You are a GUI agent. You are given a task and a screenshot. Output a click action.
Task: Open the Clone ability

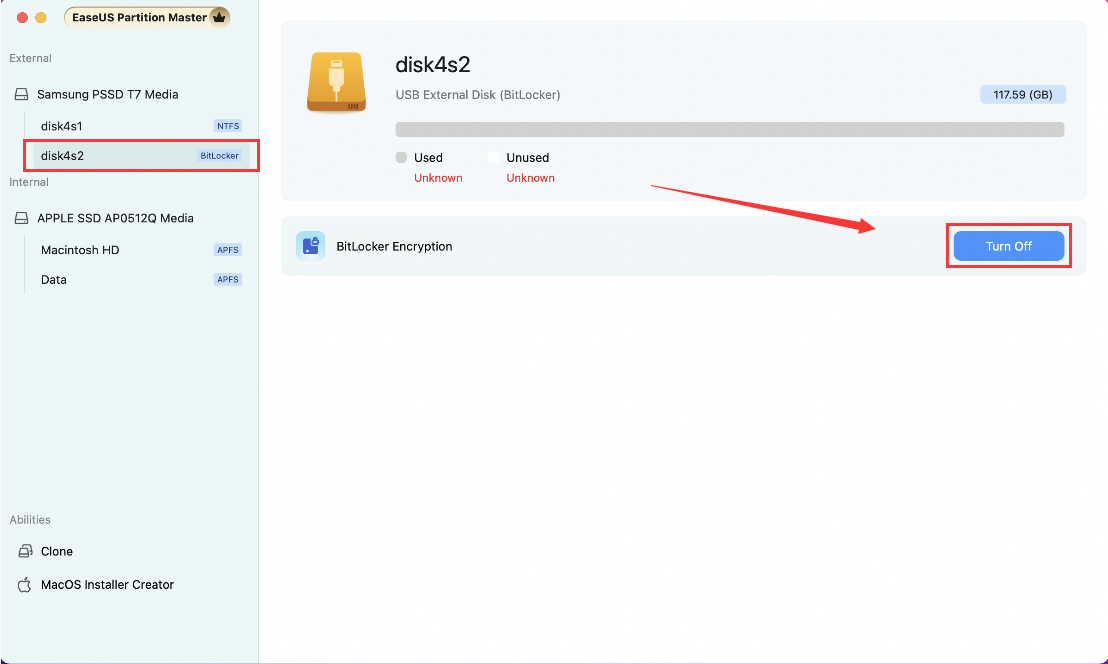coord(57,551)
